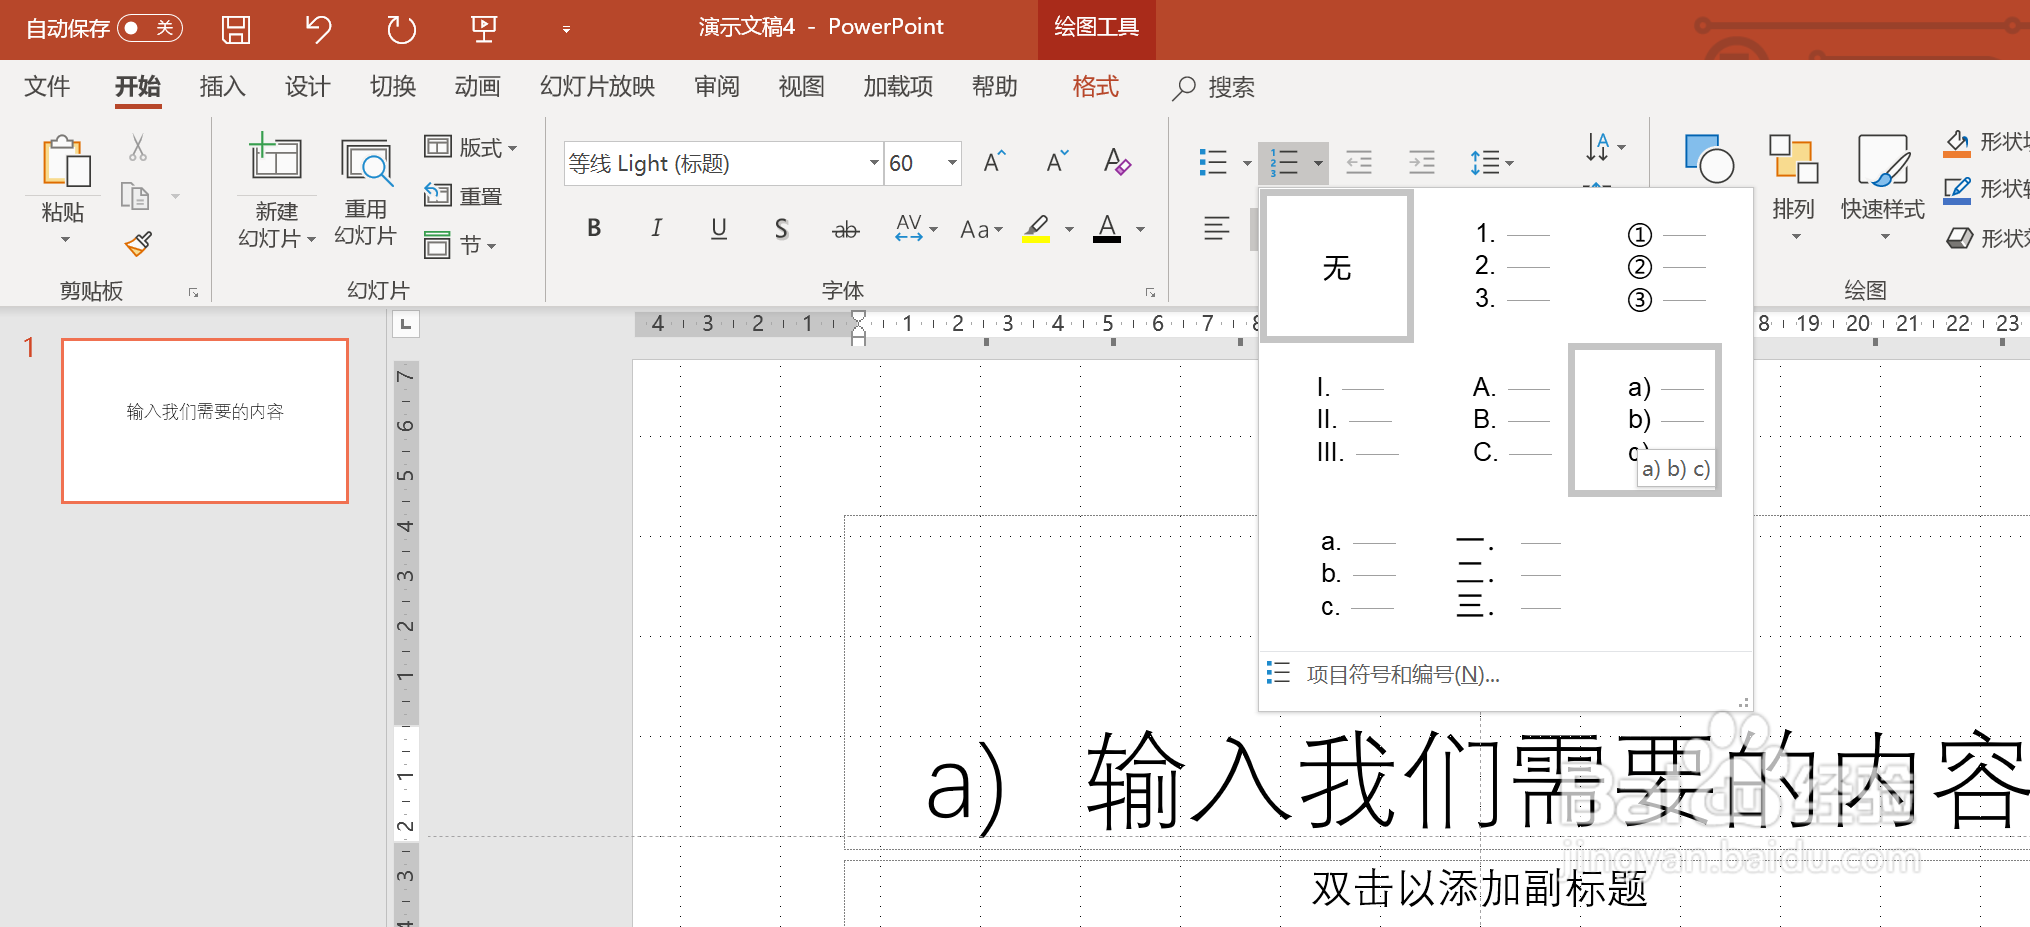Switch to the 格式 ribbon tab
The image size is (2030, 927).
1095,87
